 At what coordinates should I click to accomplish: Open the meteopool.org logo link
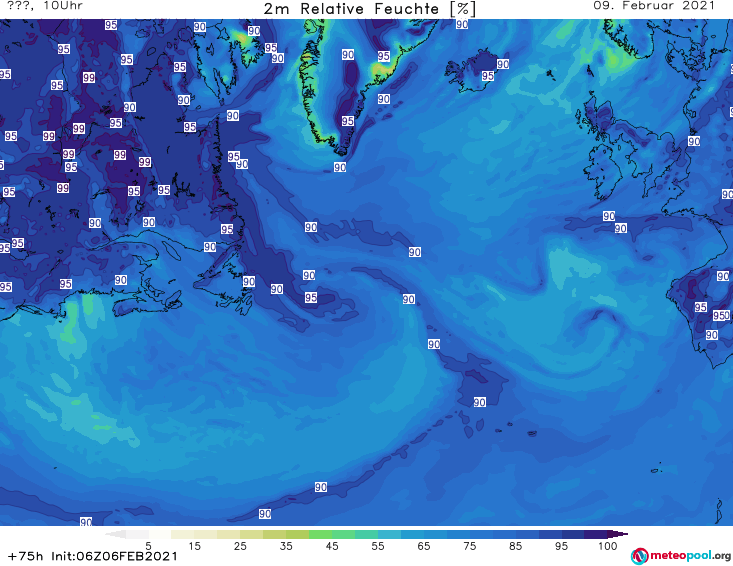(681, 556)
